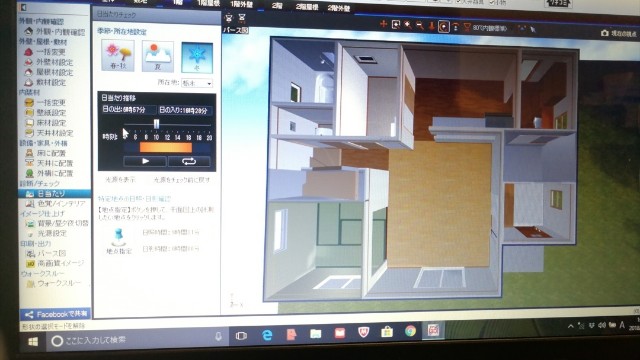Screen dimensions: 640x360
Task: Click the red move-cross view icon
Action: click(383, 24)
